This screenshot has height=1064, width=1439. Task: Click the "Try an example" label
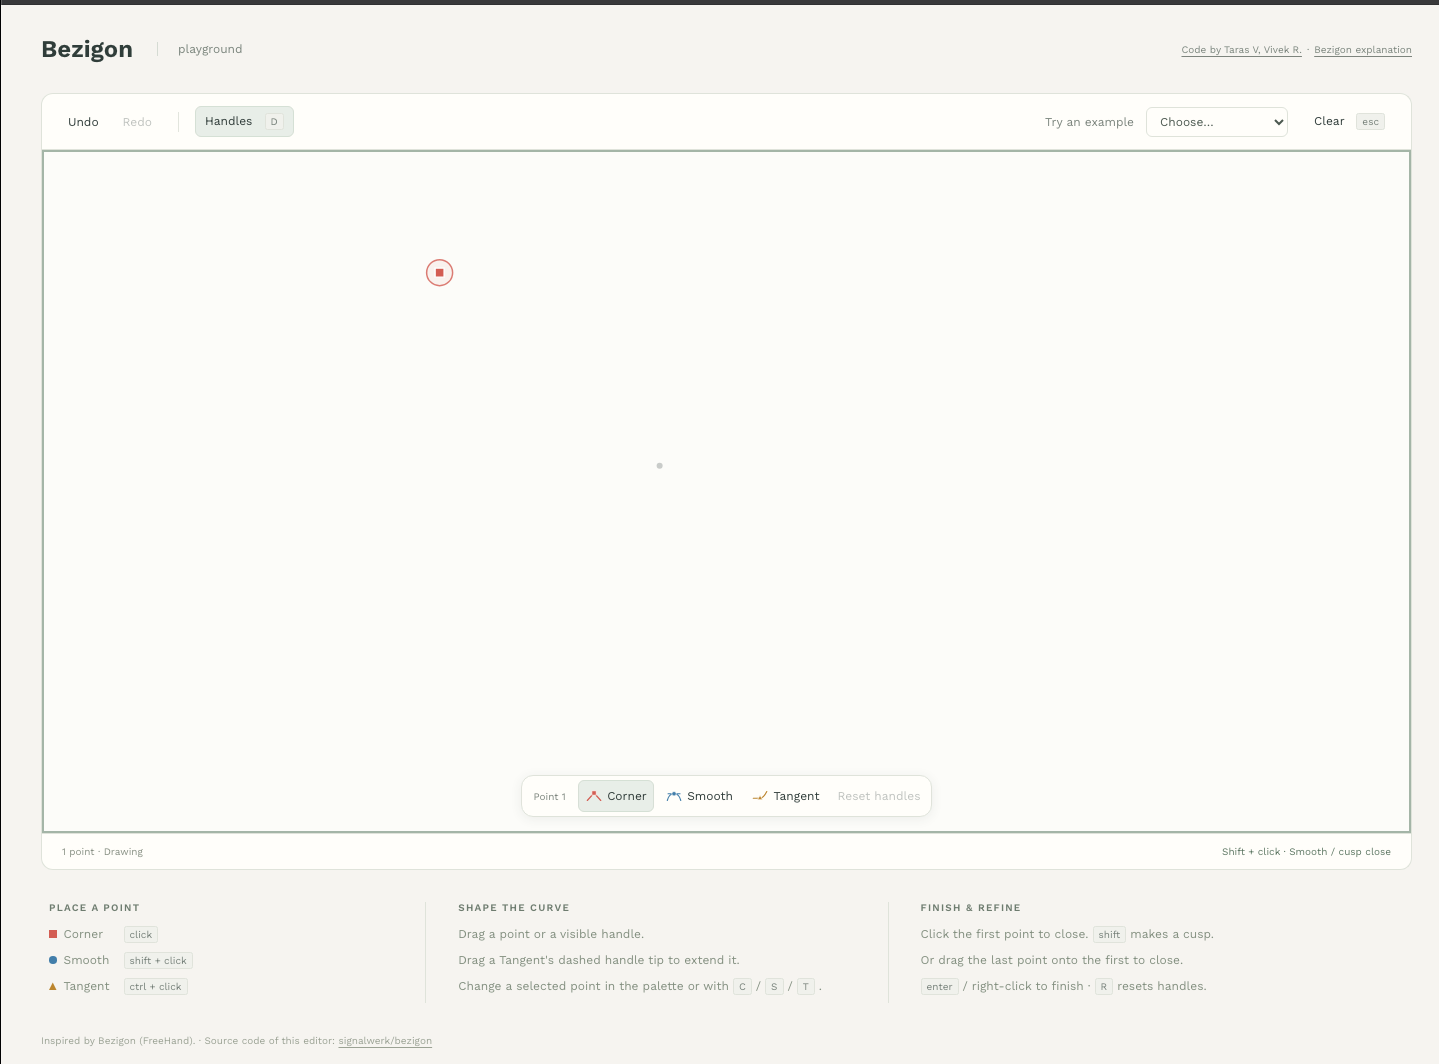pos(1089,122)
